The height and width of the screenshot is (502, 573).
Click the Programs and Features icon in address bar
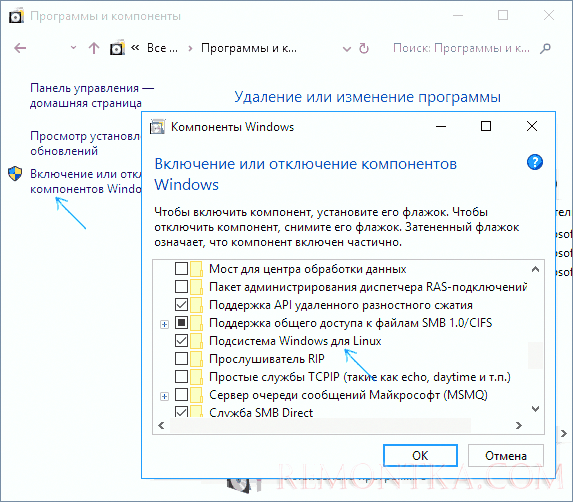coord(117,47)
